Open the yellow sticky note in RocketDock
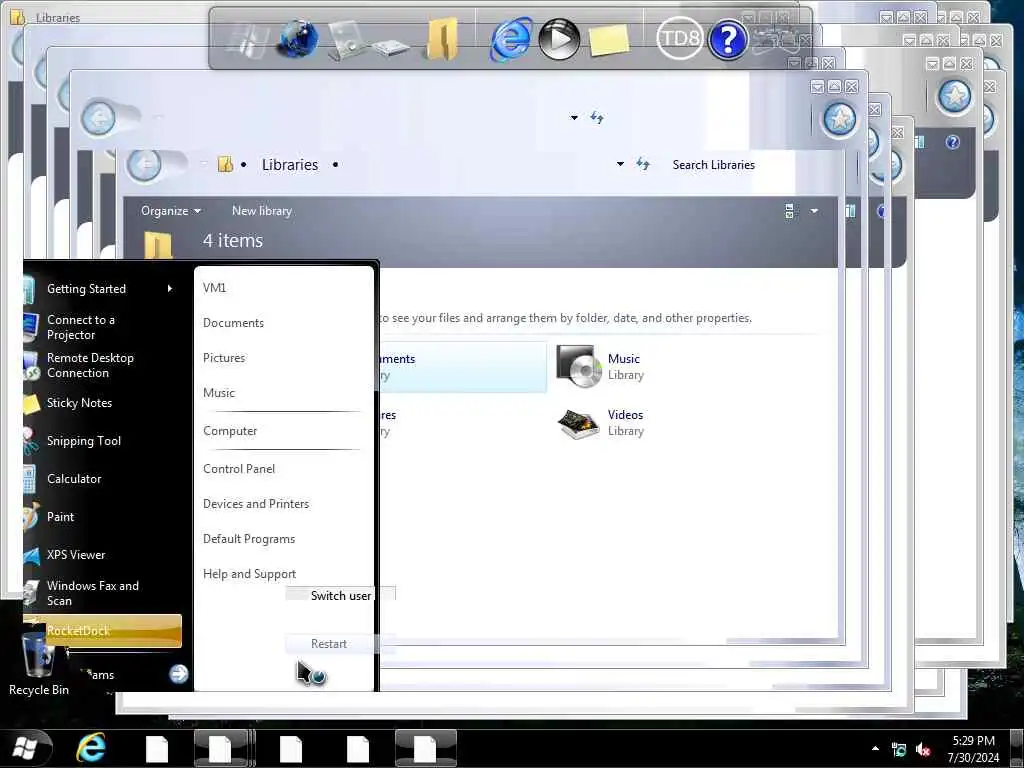 pos(609,40)
